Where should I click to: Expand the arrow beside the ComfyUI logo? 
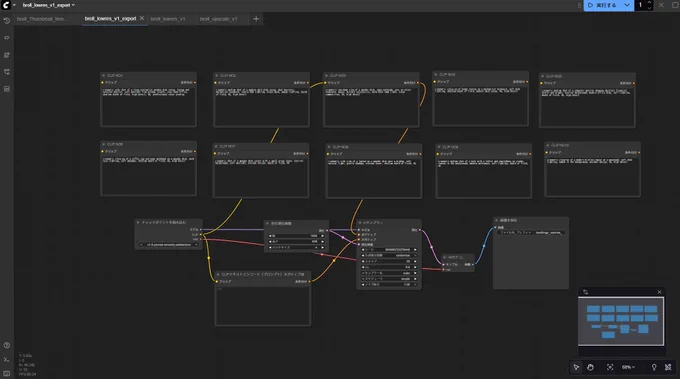tap(14, 5)
